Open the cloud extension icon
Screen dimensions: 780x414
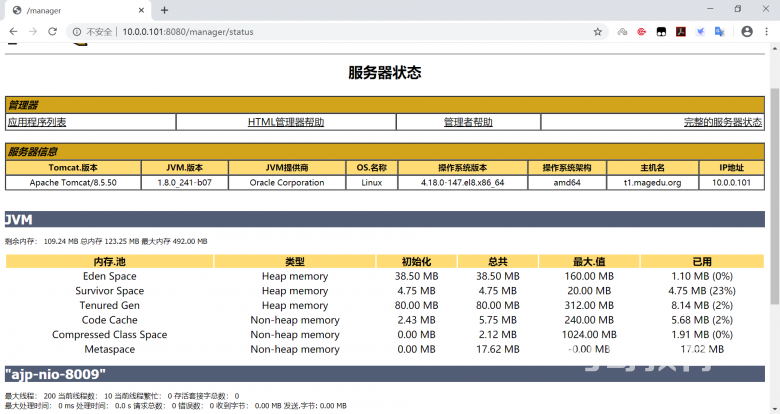click(x=622, y=32)
